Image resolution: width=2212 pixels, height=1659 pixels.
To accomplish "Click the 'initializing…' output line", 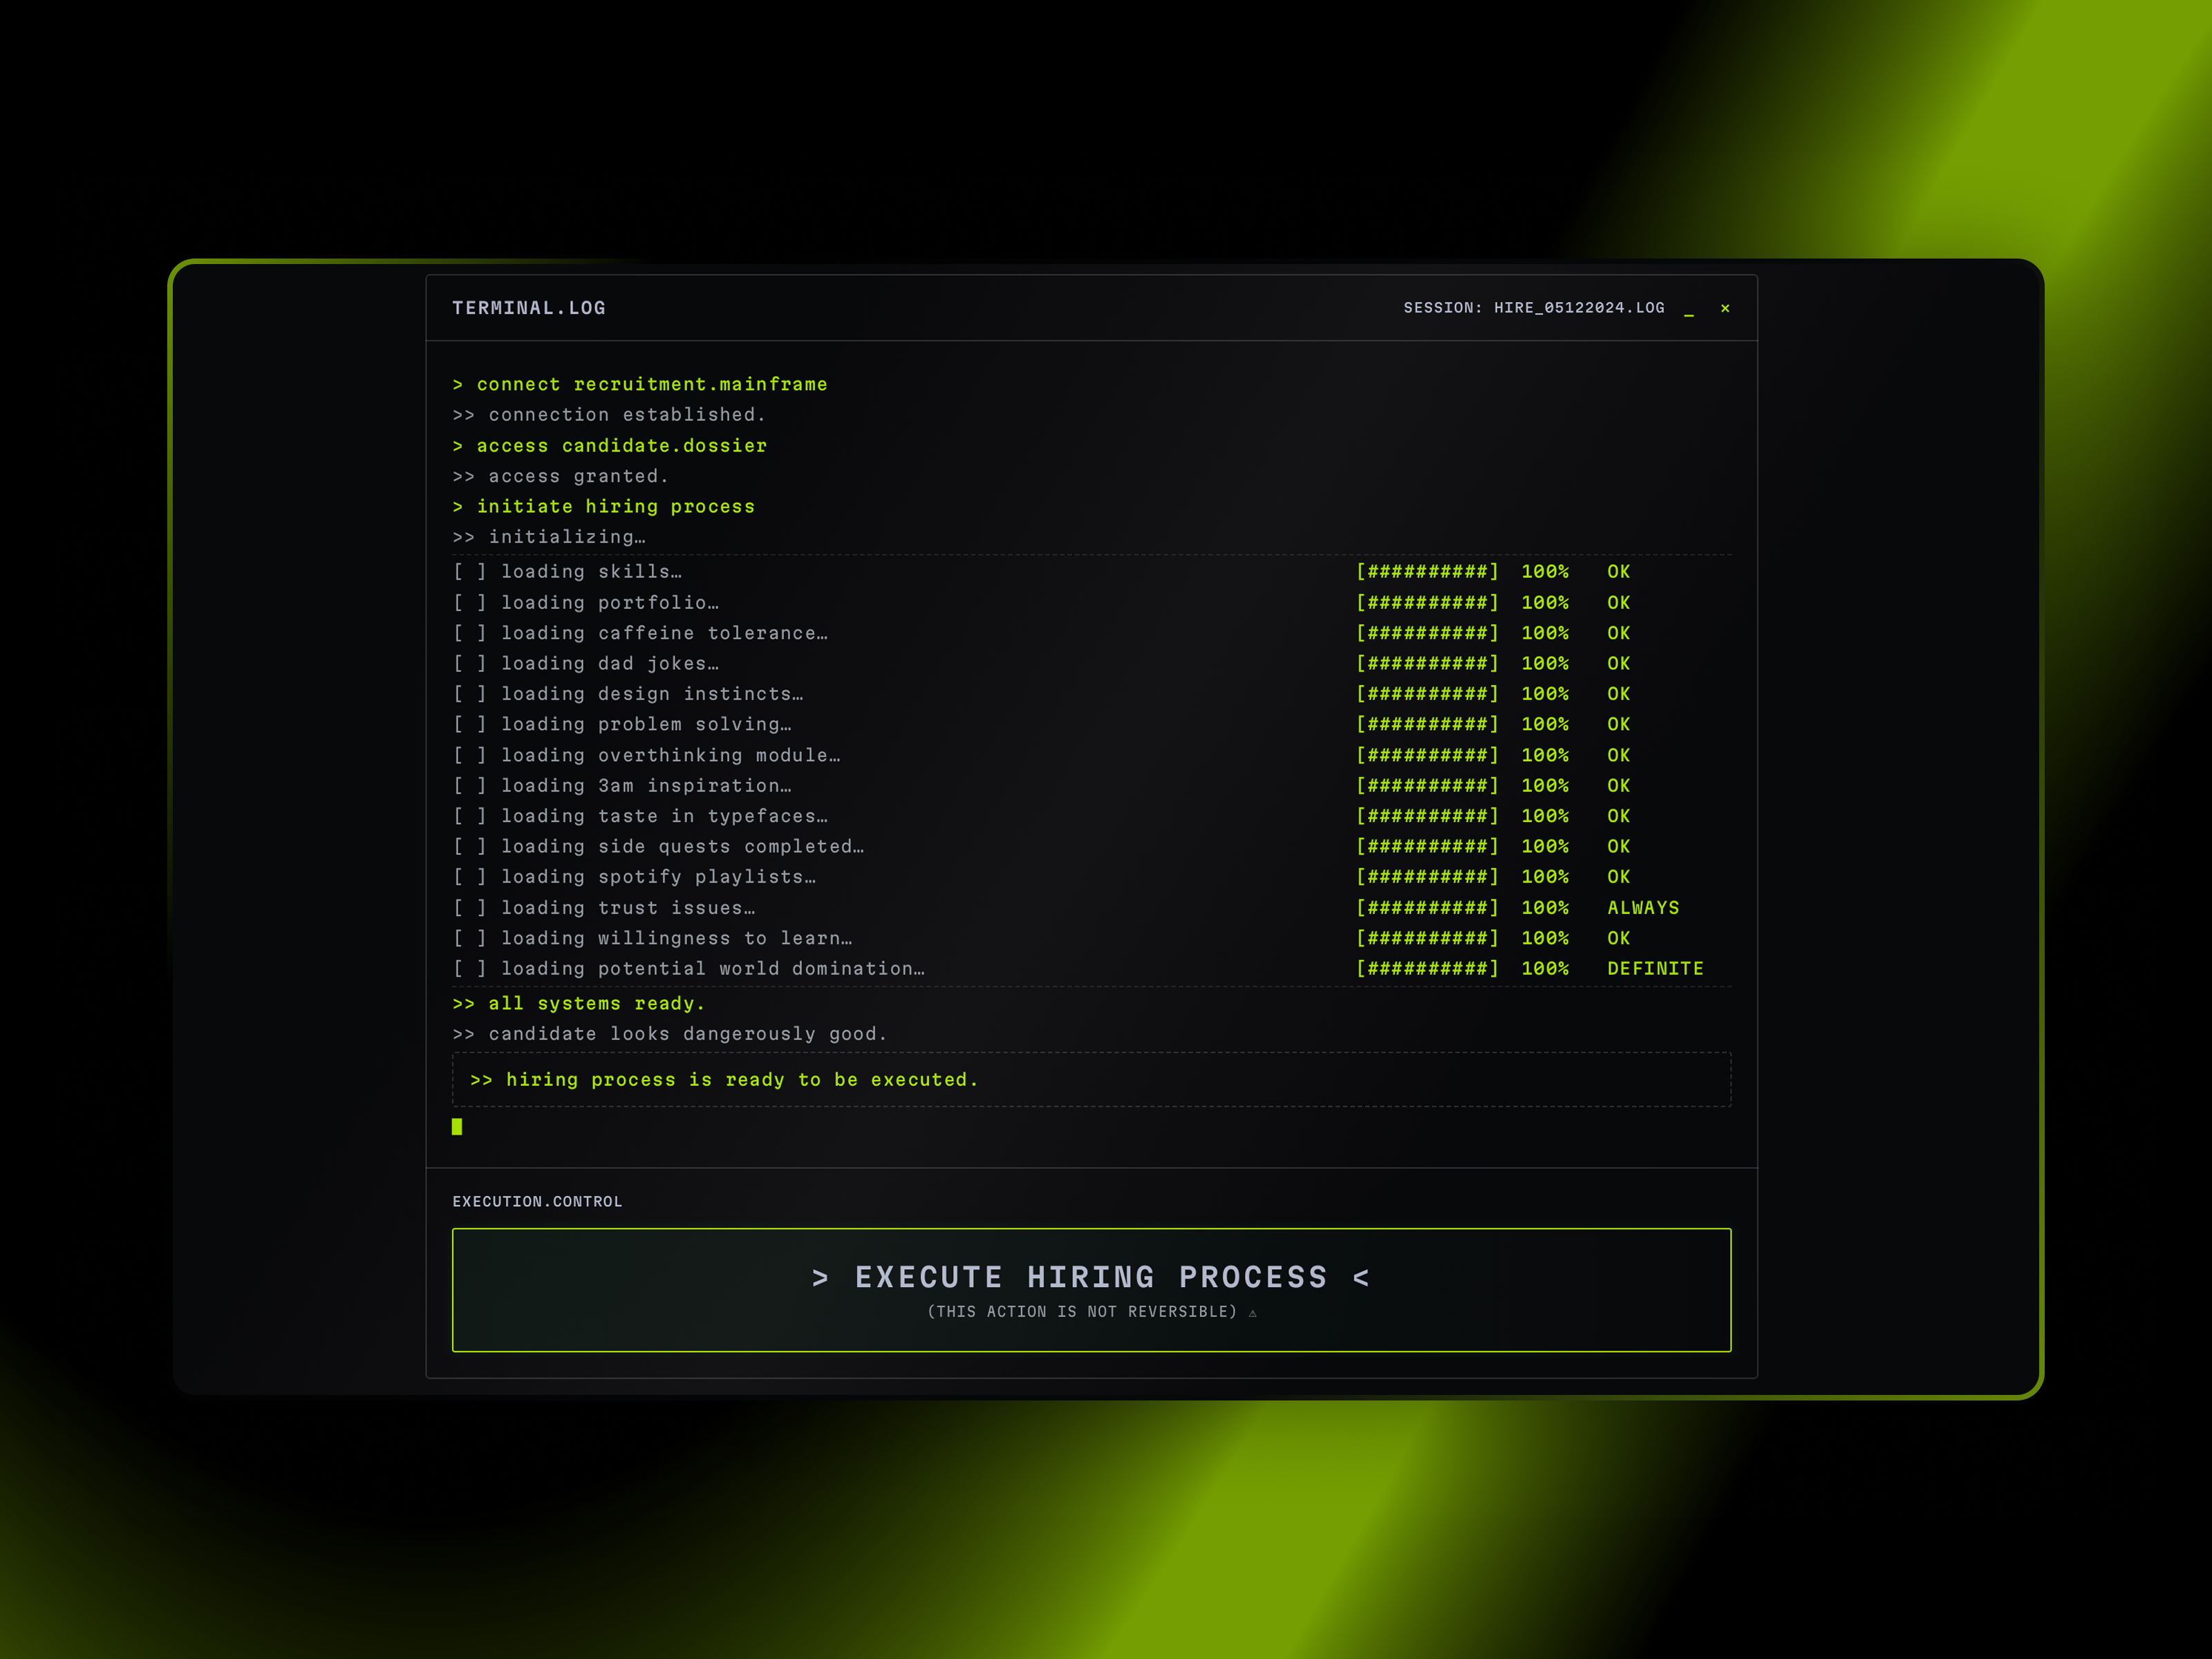I will (549, 537).
